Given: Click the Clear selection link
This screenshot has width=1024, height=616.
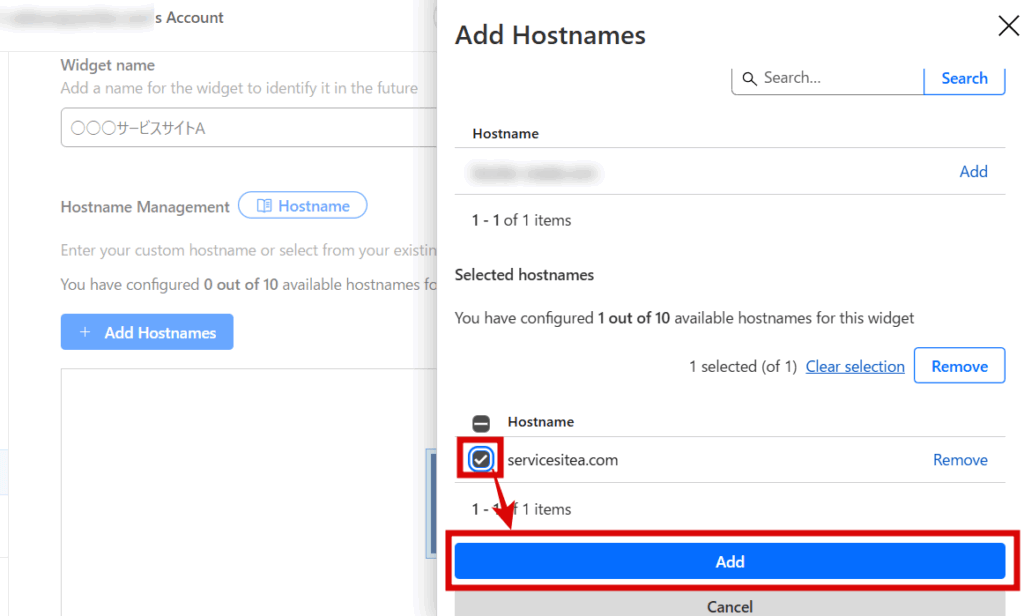Looking at the screenshot, I should click(x=855, y=367).
